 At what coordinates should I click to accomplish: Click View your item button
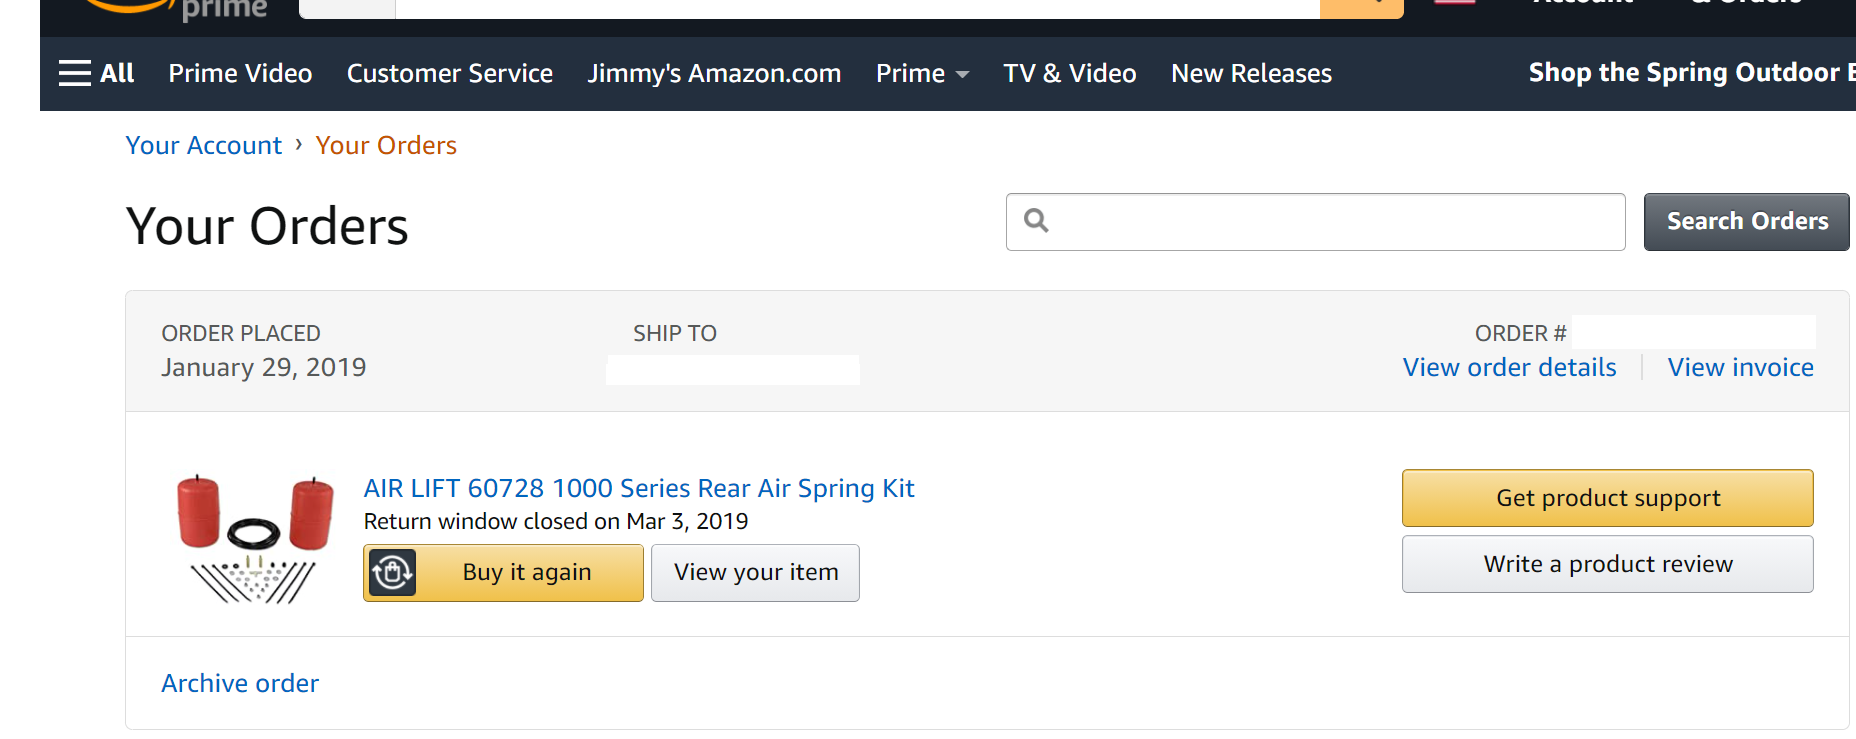pyautogui.click(x=755, y=573)
